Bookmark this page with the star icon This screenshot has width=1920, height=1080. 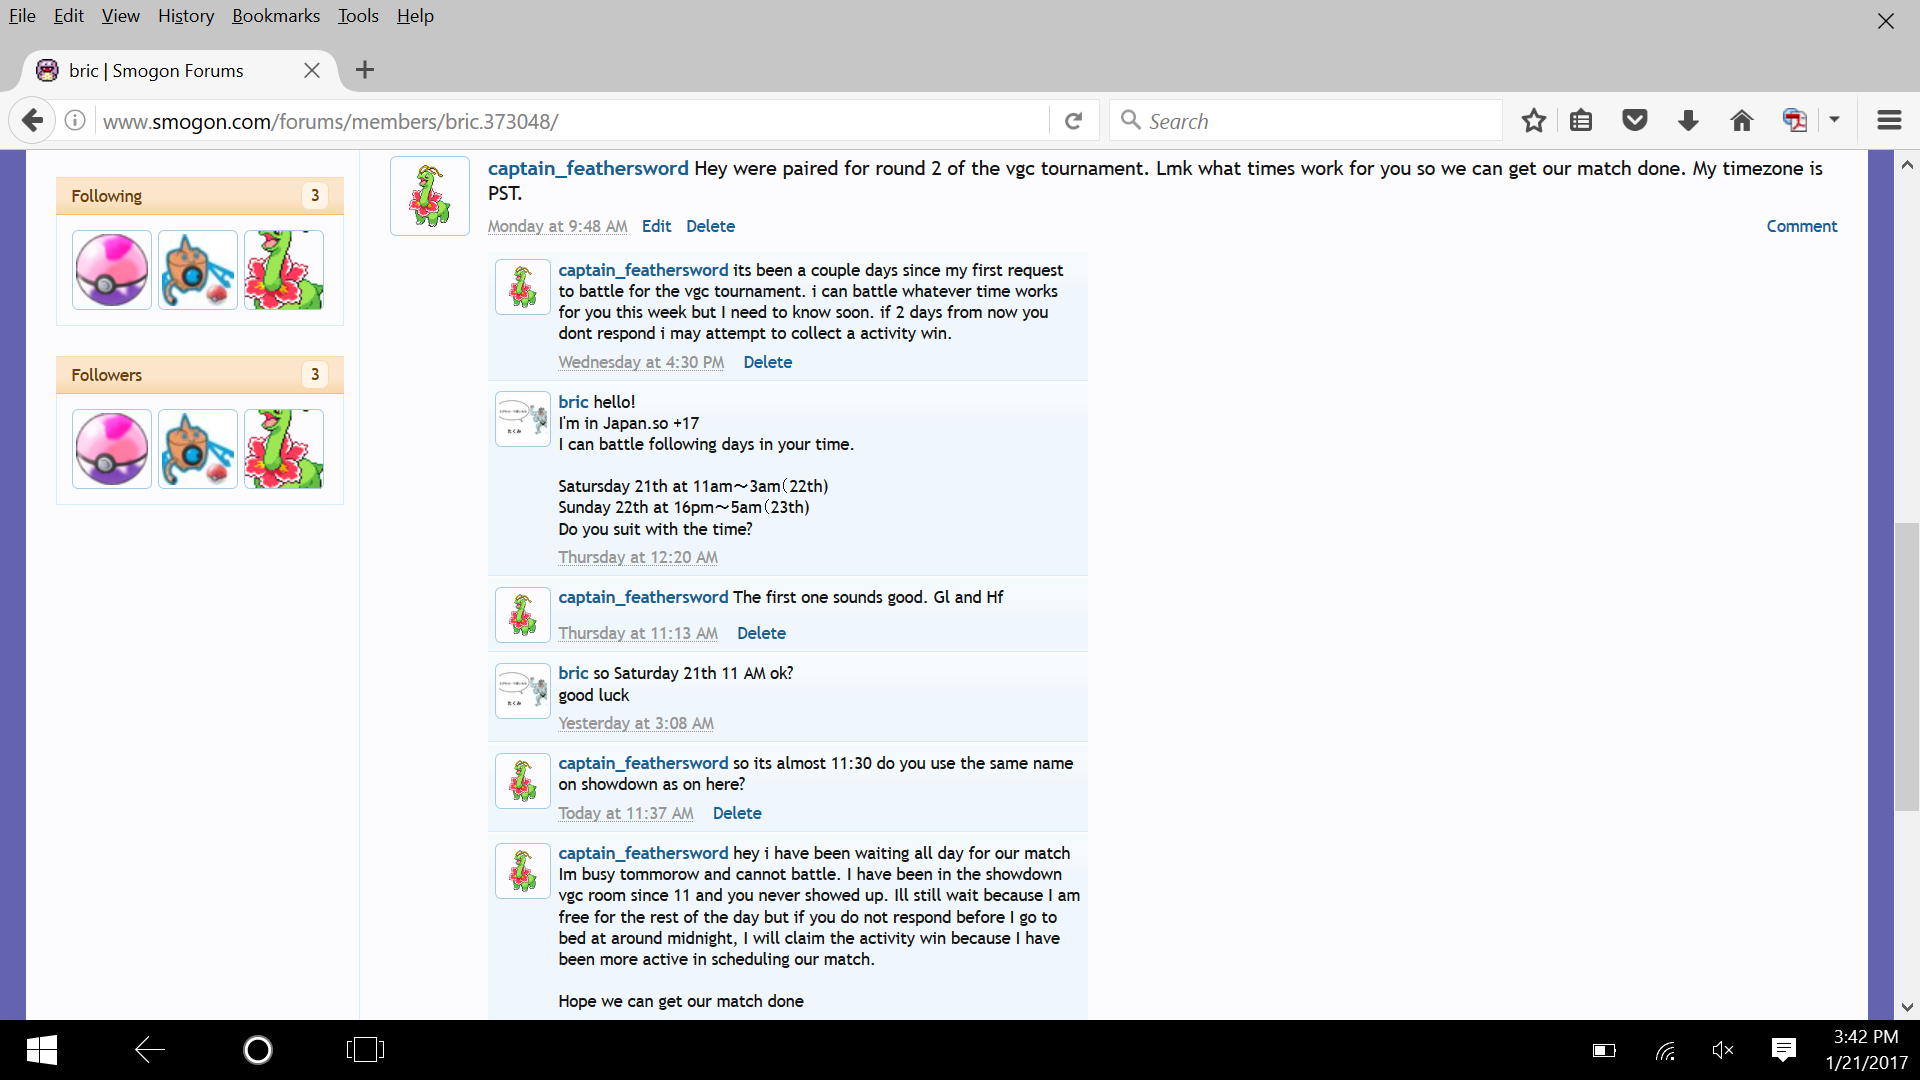point(1533,121)
